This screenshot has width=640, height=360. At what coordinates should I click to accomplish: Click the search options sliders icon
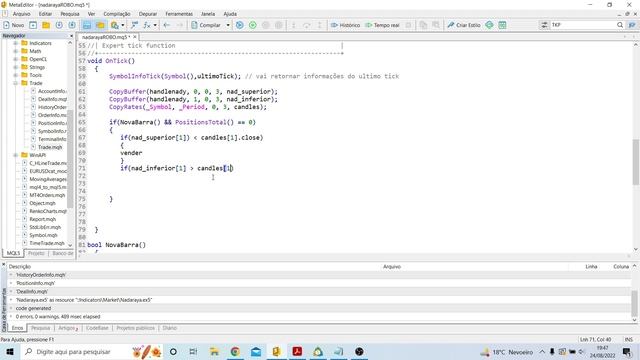(544, 25)
